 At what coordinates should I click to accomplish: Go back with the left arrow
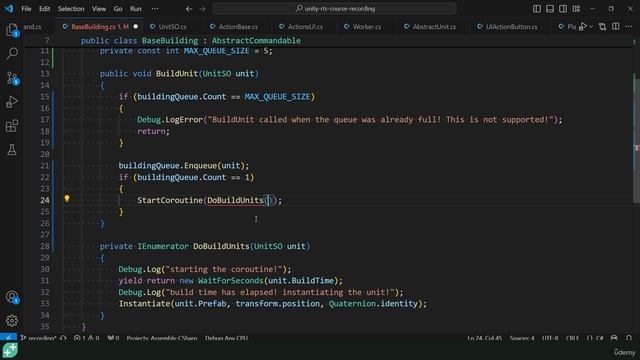pyautogui.click(x=189, y=9)
